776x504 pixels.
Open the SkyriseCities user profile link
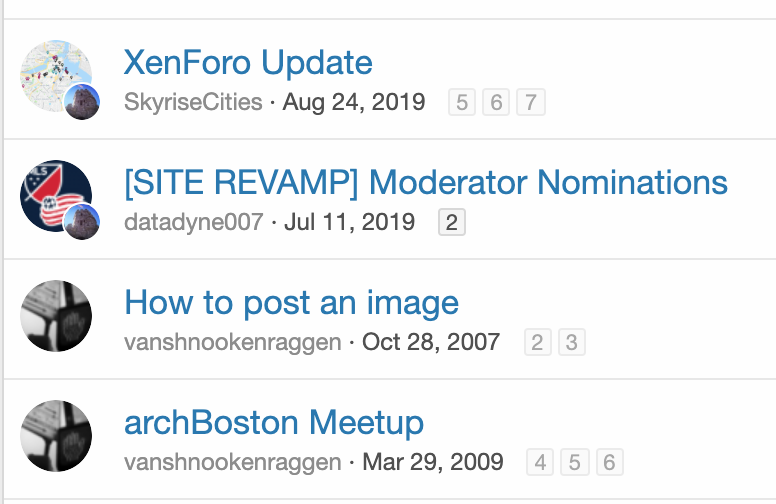(193, 102)
